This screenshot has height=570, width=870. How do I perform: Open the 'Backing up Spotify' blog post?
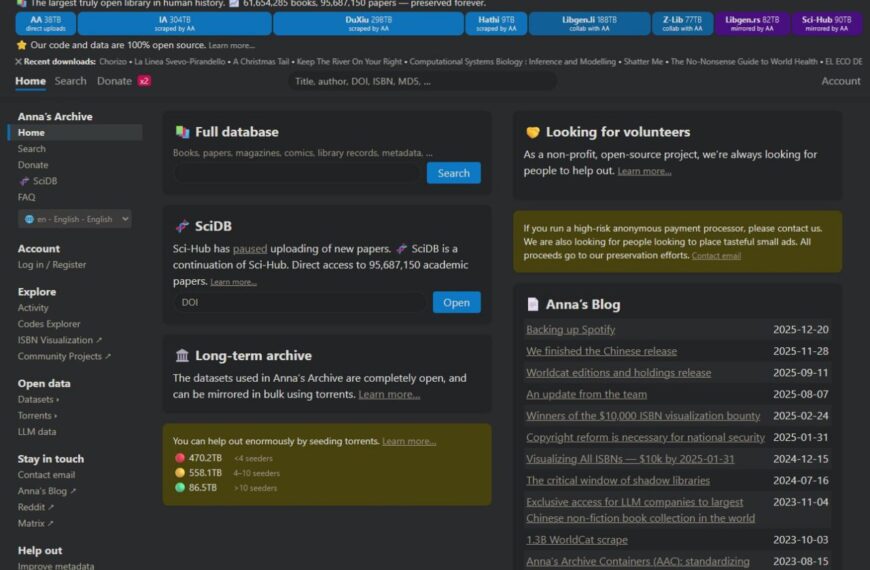click(570, 330)
